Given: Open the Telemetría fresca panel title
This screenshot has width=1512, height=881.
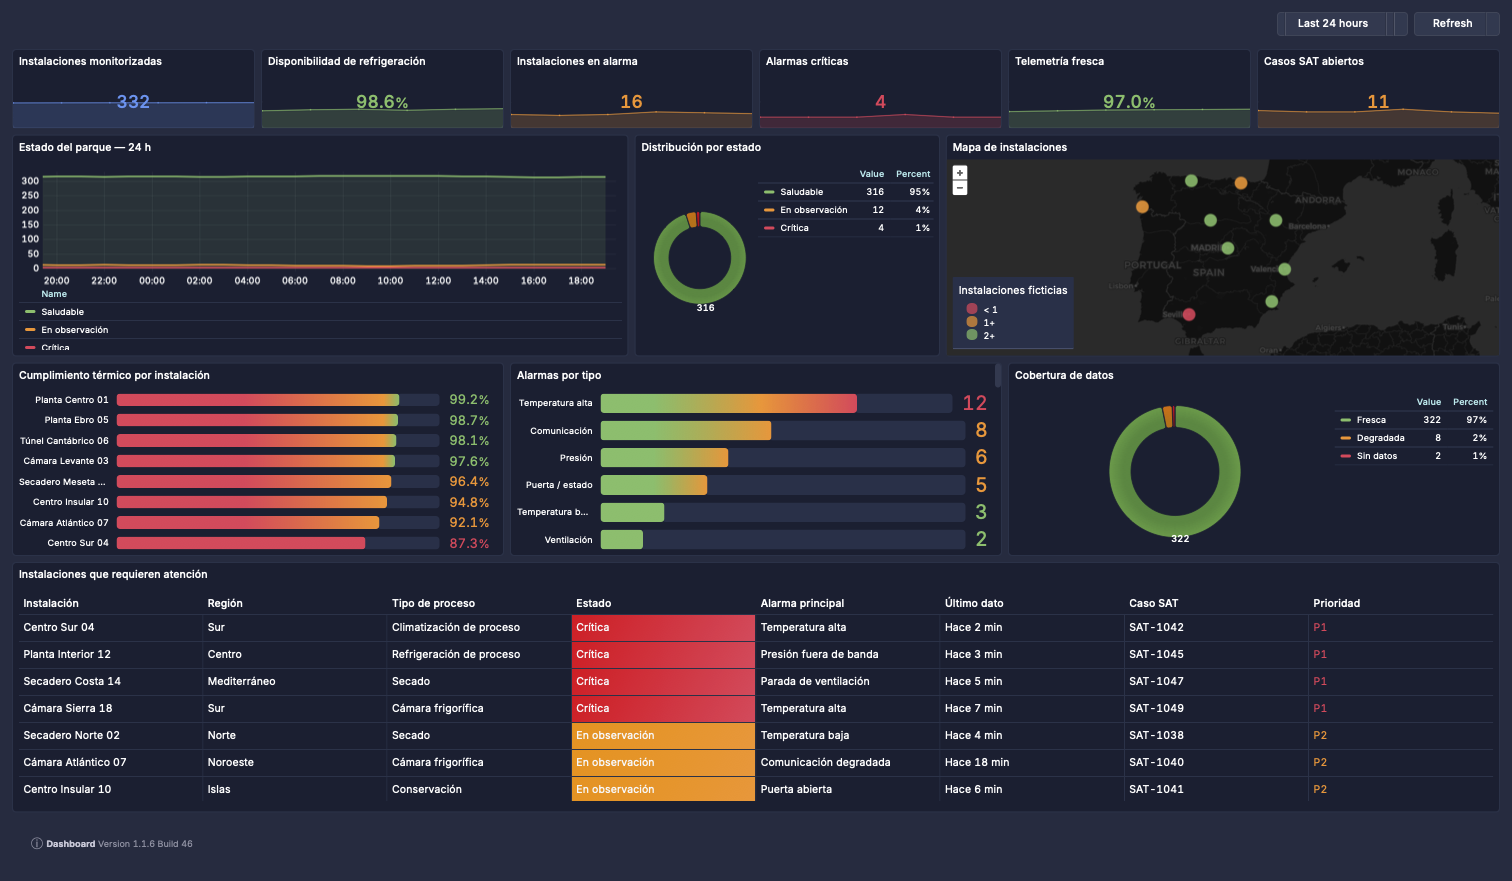Looking at the screenshot, I should click(1059, 61).
